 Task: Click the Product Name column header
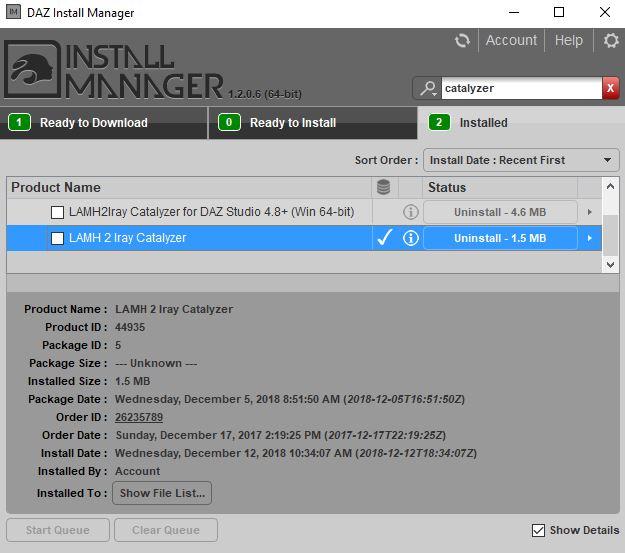189,187
